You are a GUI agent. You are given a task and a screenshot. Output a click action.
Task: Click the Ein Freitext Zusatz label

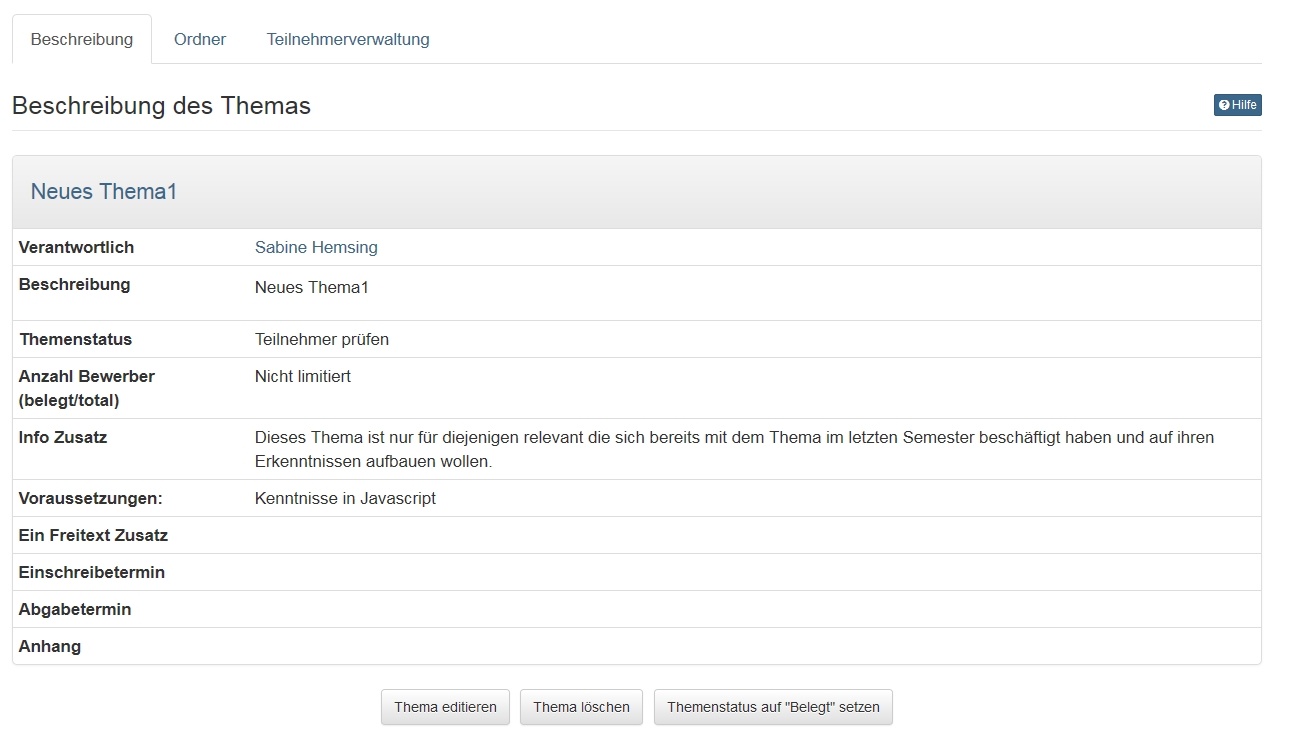(x=93, y=535)
